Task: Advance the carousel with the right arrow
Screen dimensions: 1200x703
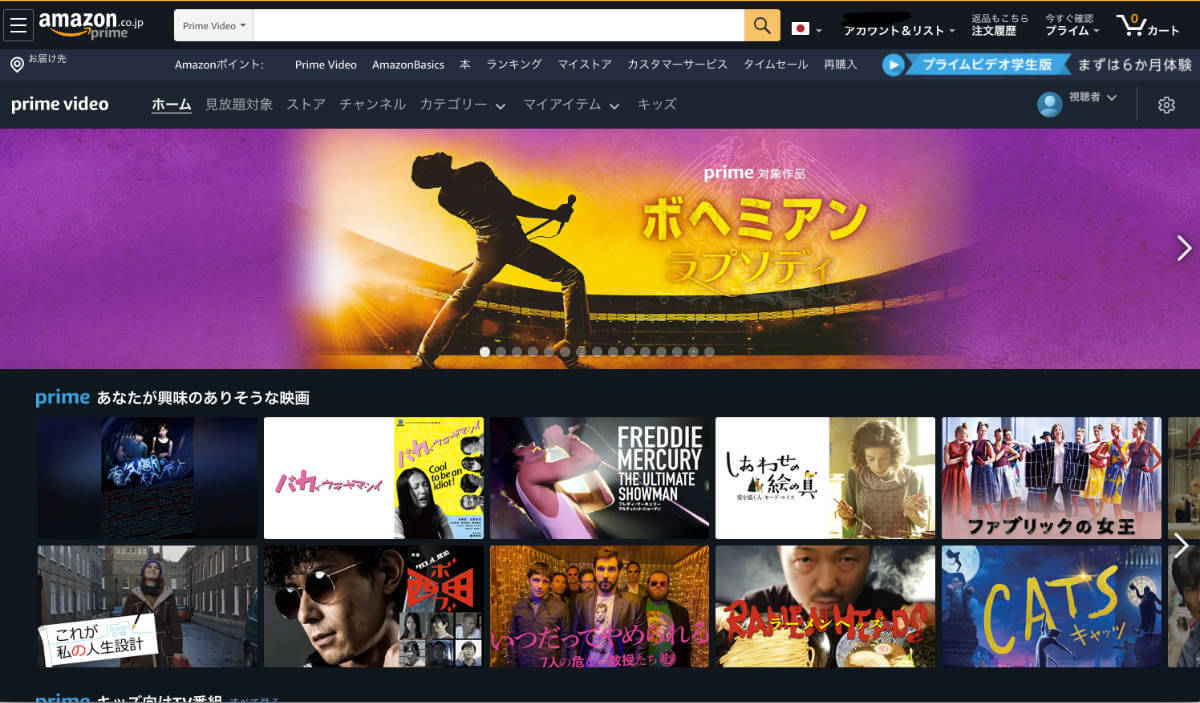Action: [x=1184, y=248]
